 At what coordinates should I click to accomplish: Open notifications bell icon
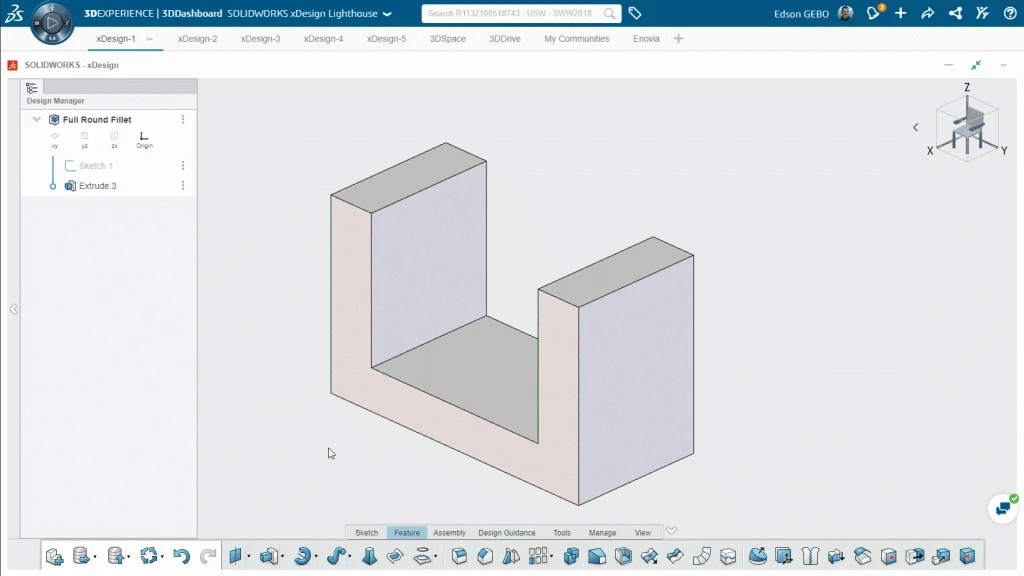(874, 13)
